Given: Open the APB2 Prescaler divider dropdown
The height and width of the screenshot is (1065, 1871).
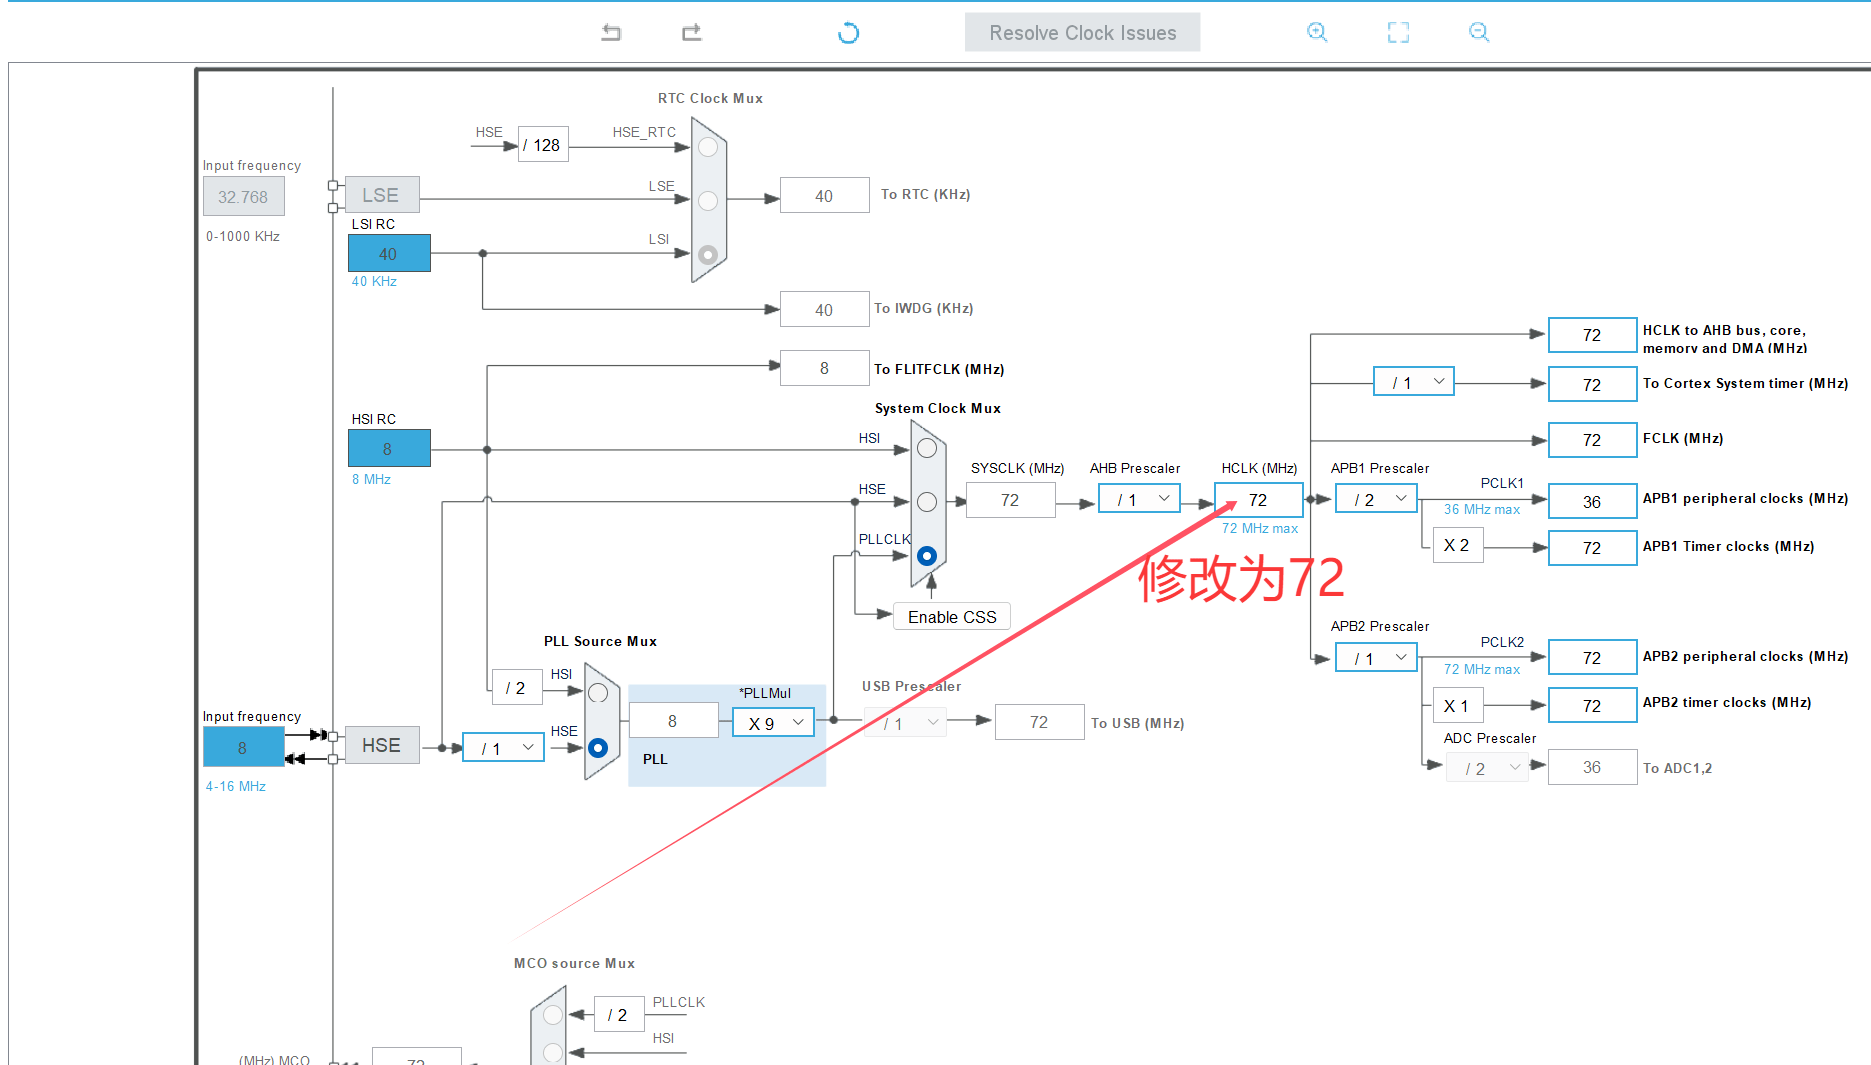Looking at the screenshot, I should (x=1375, y=657).
